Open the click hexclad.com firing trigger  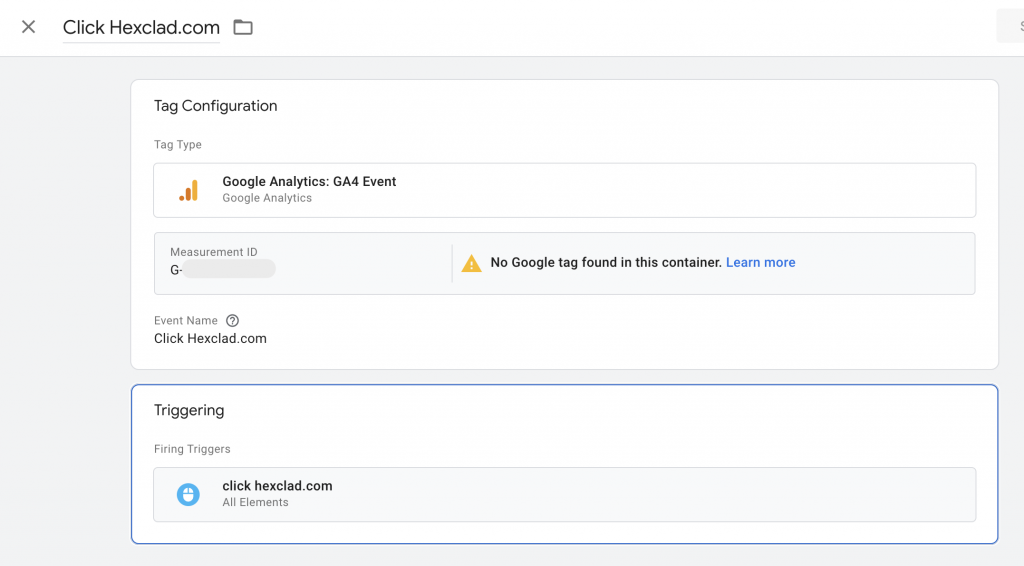(x=564, y=494)
